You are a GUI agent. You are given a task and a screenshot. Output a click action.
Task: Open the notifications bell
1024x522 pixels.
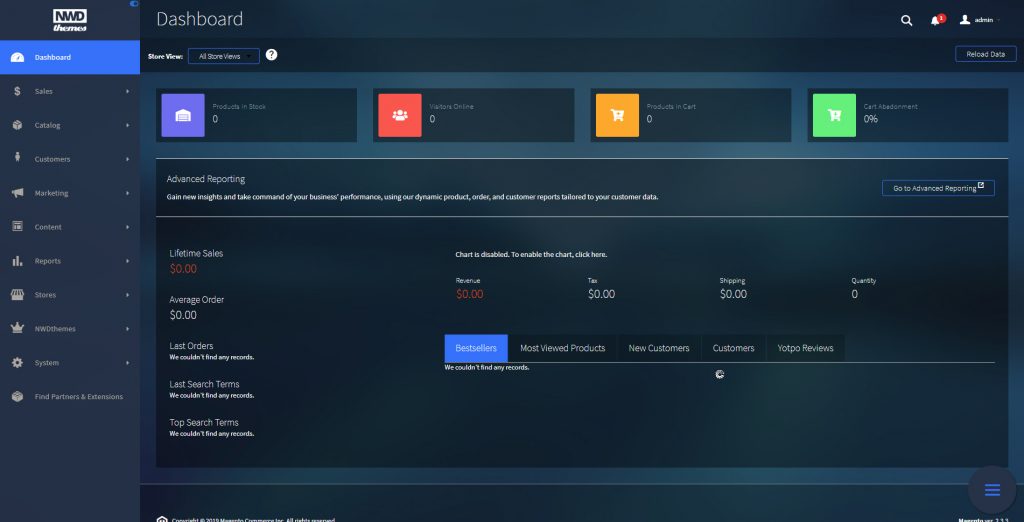click(936, 20)
